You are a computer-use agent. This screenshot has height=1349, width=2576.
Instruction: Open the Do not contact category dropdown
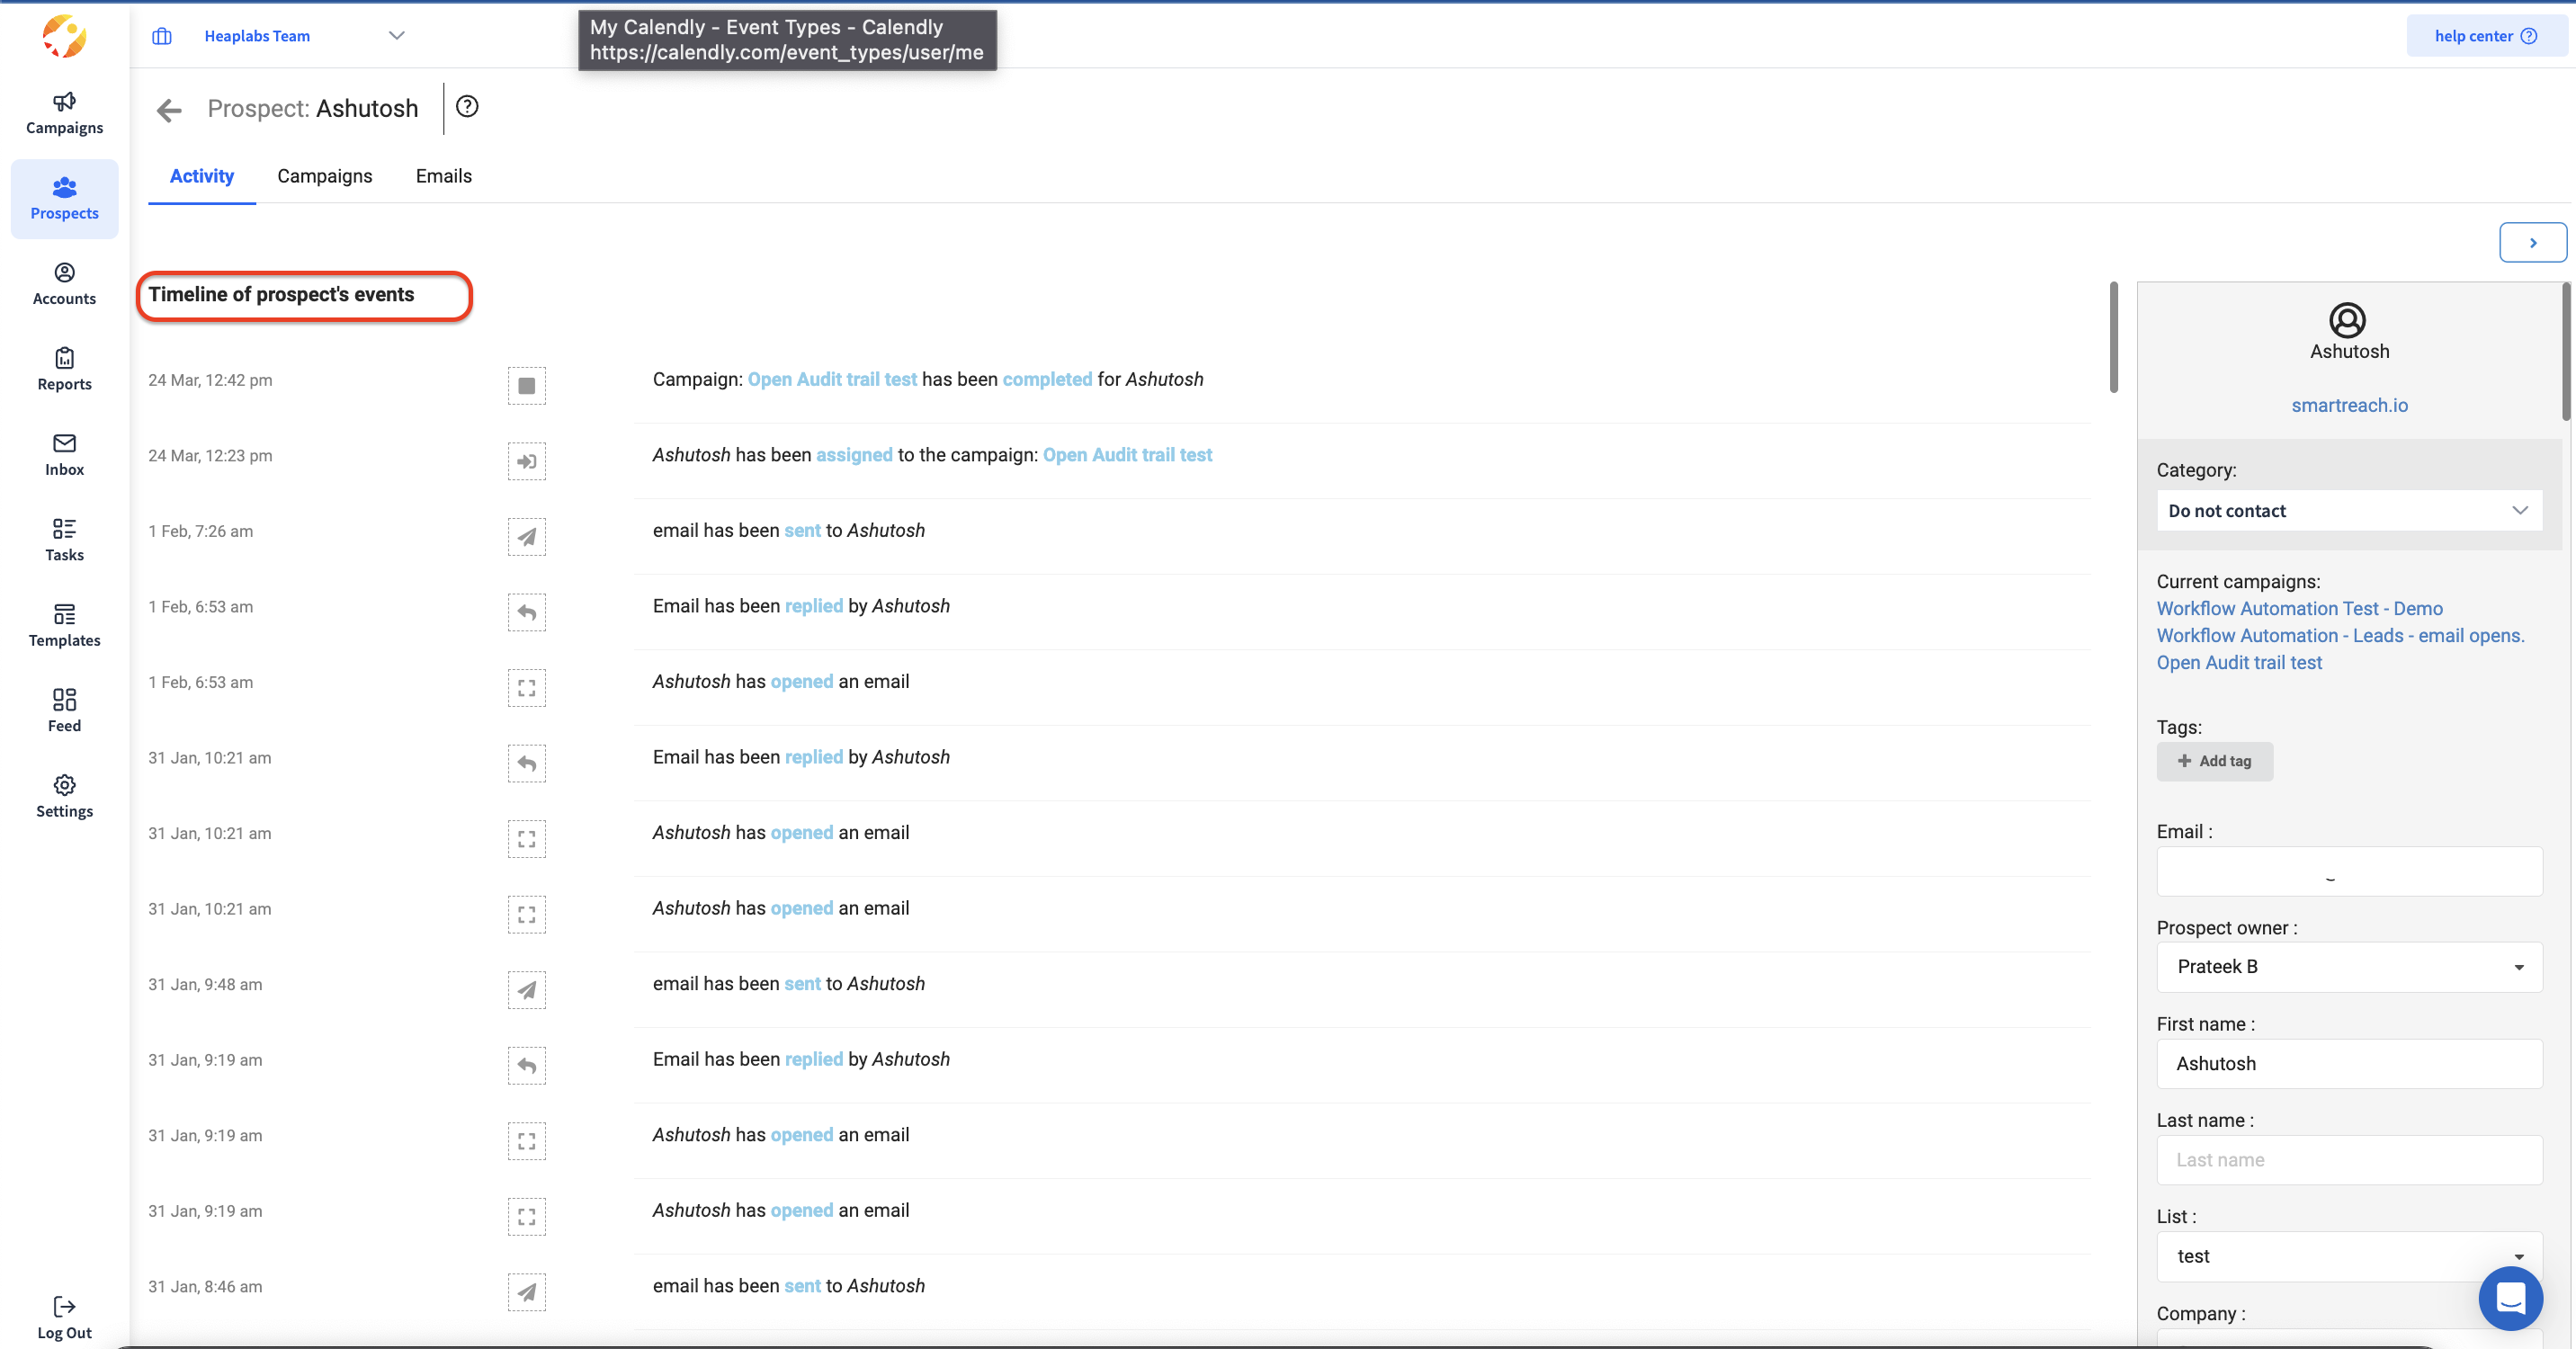click(2348, 511)
